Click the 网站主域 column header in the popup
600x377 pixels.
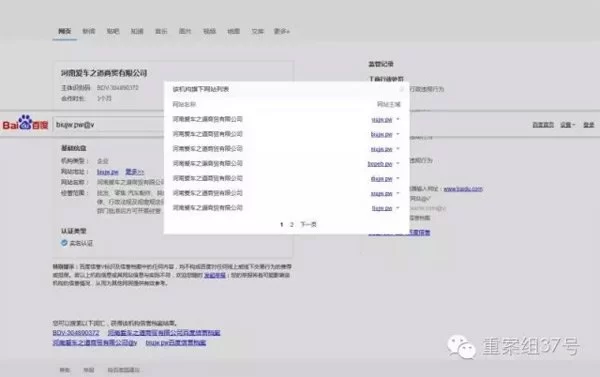(x=389, y=104)
